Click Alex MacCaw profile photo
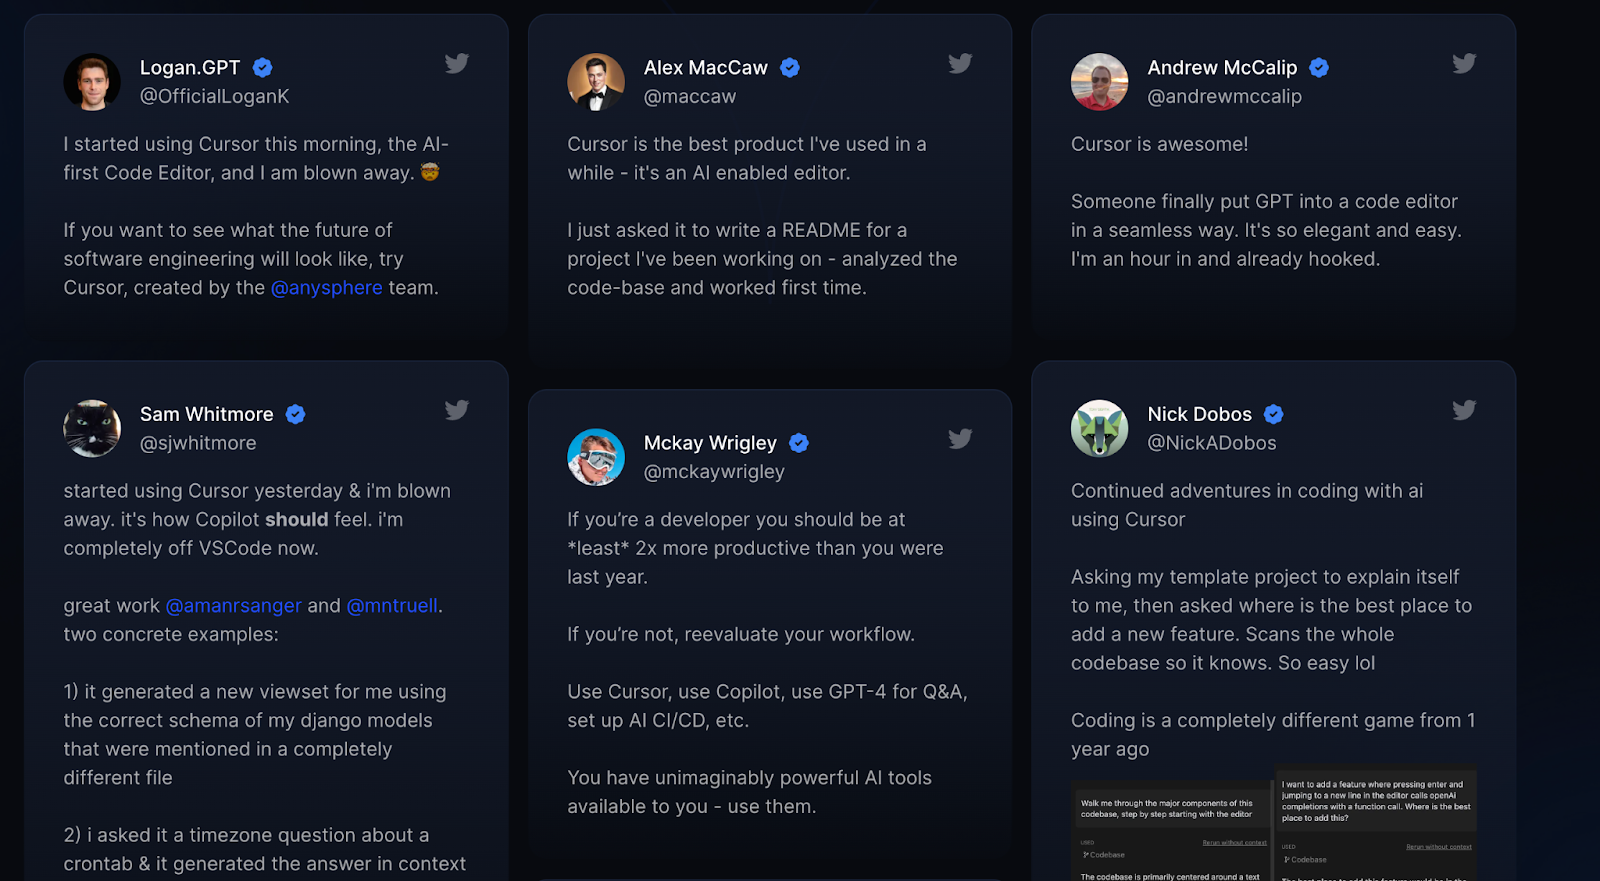1600x881 pixels. (596, 82)
